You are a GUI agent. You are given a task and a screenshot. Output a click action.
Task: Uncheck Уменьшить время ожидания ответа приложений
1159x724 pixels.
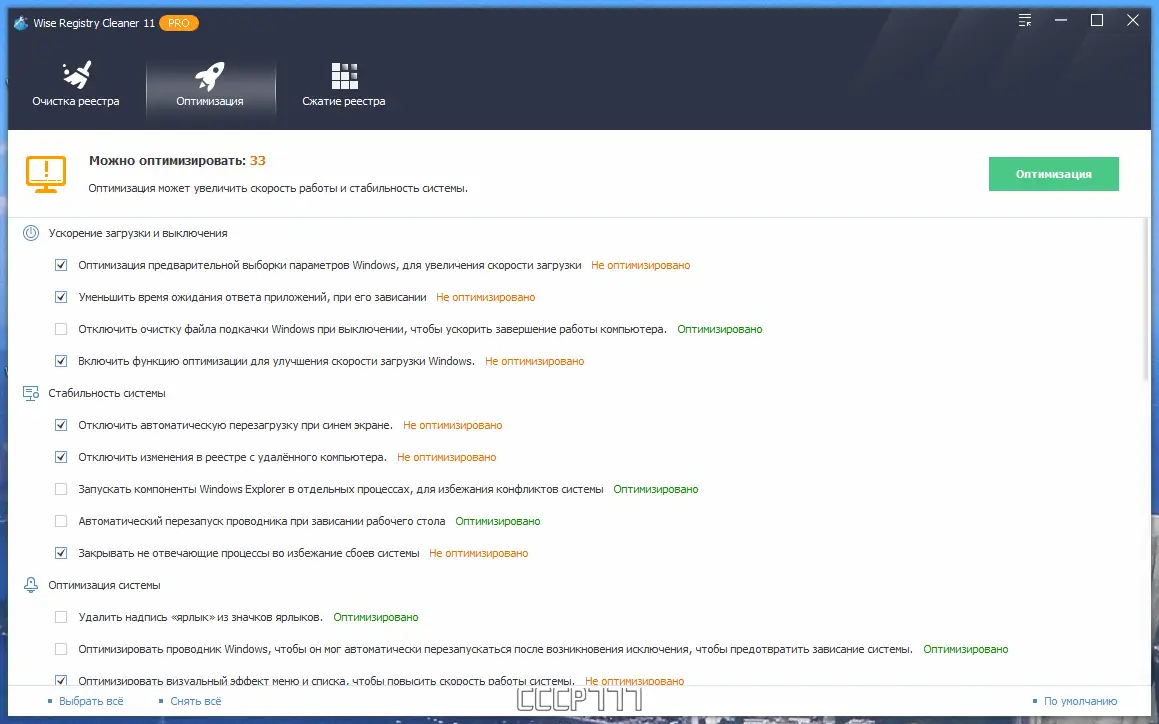coord(61,297)
